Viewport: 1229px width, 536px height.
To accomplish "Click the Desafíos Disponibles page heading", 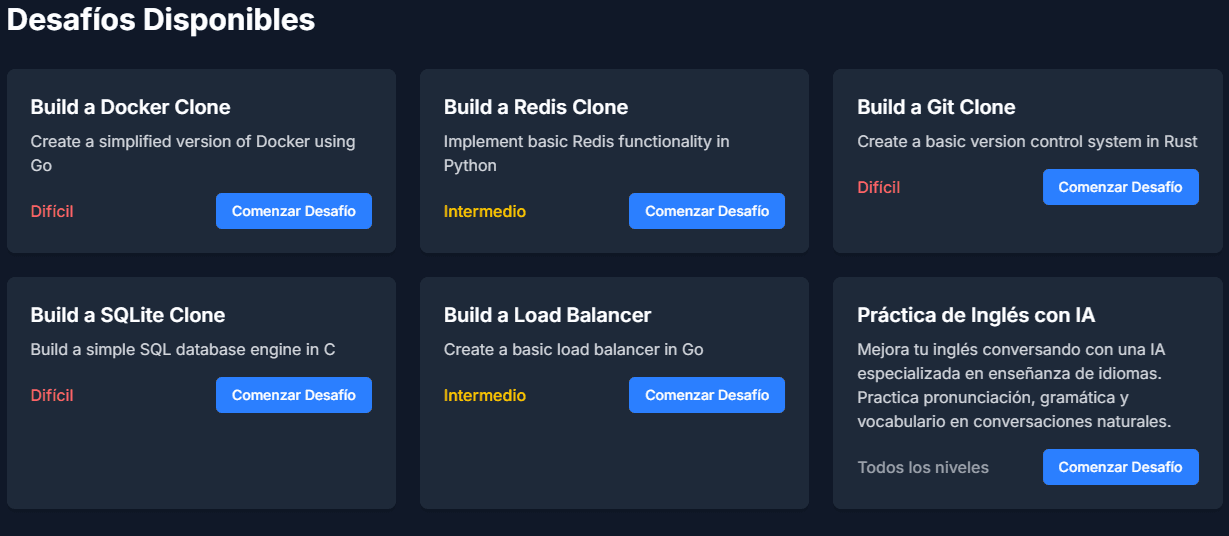I will 161,20.
